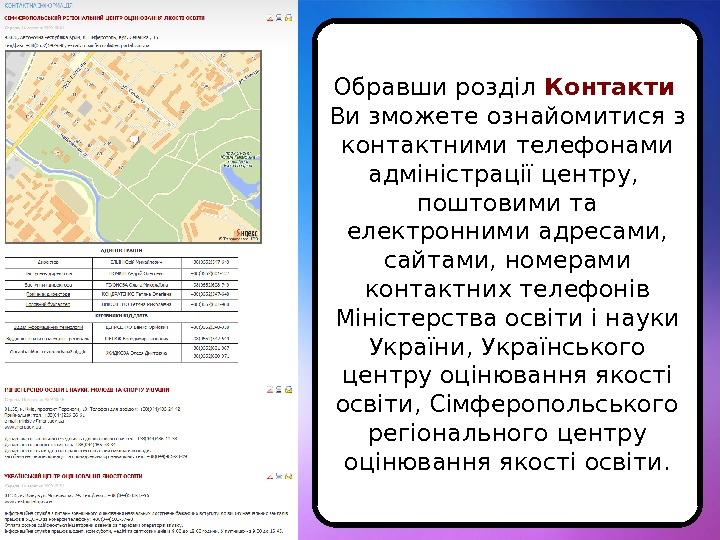Open the Ukrainian center for quality assessment heading
720x540 pixels.
73,476
